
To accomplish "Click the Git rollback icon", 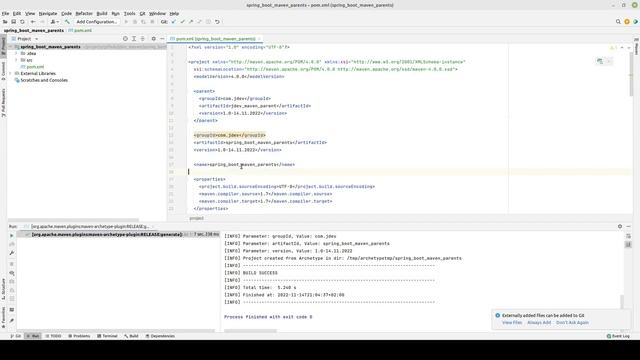I will 217,22.
